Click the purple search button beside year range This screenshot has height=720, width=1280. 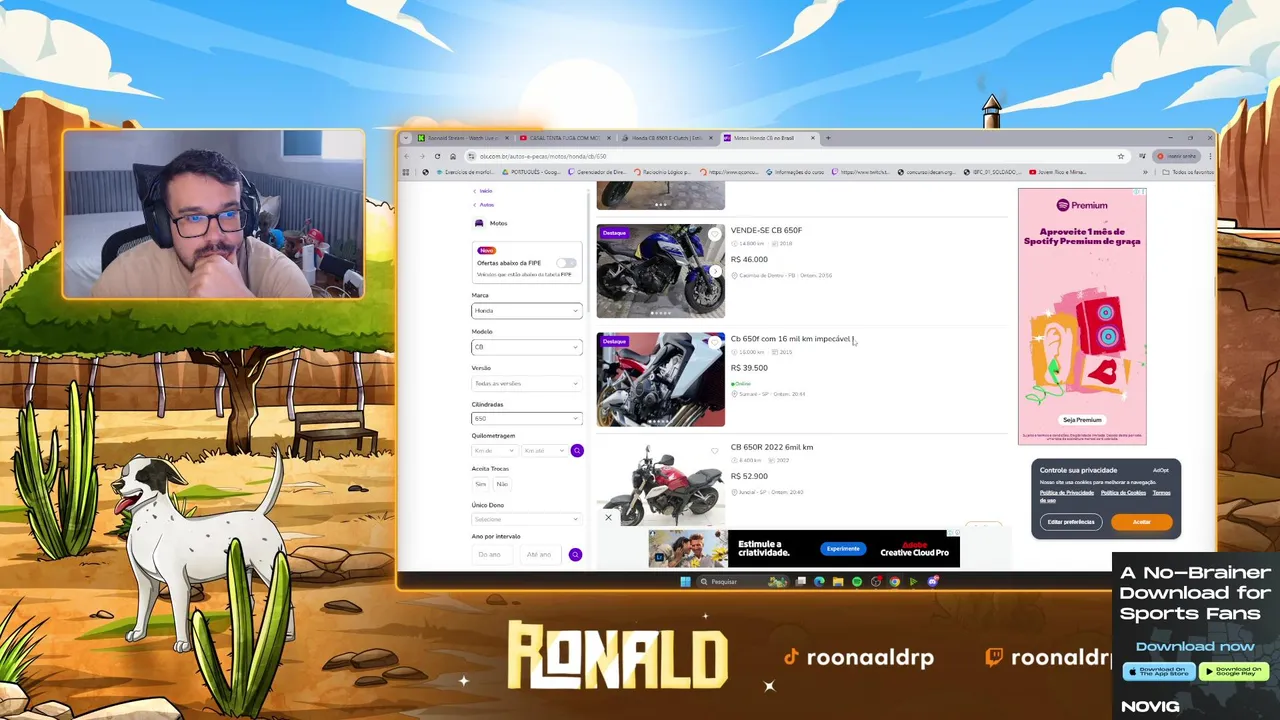click(x=575, y=554)
